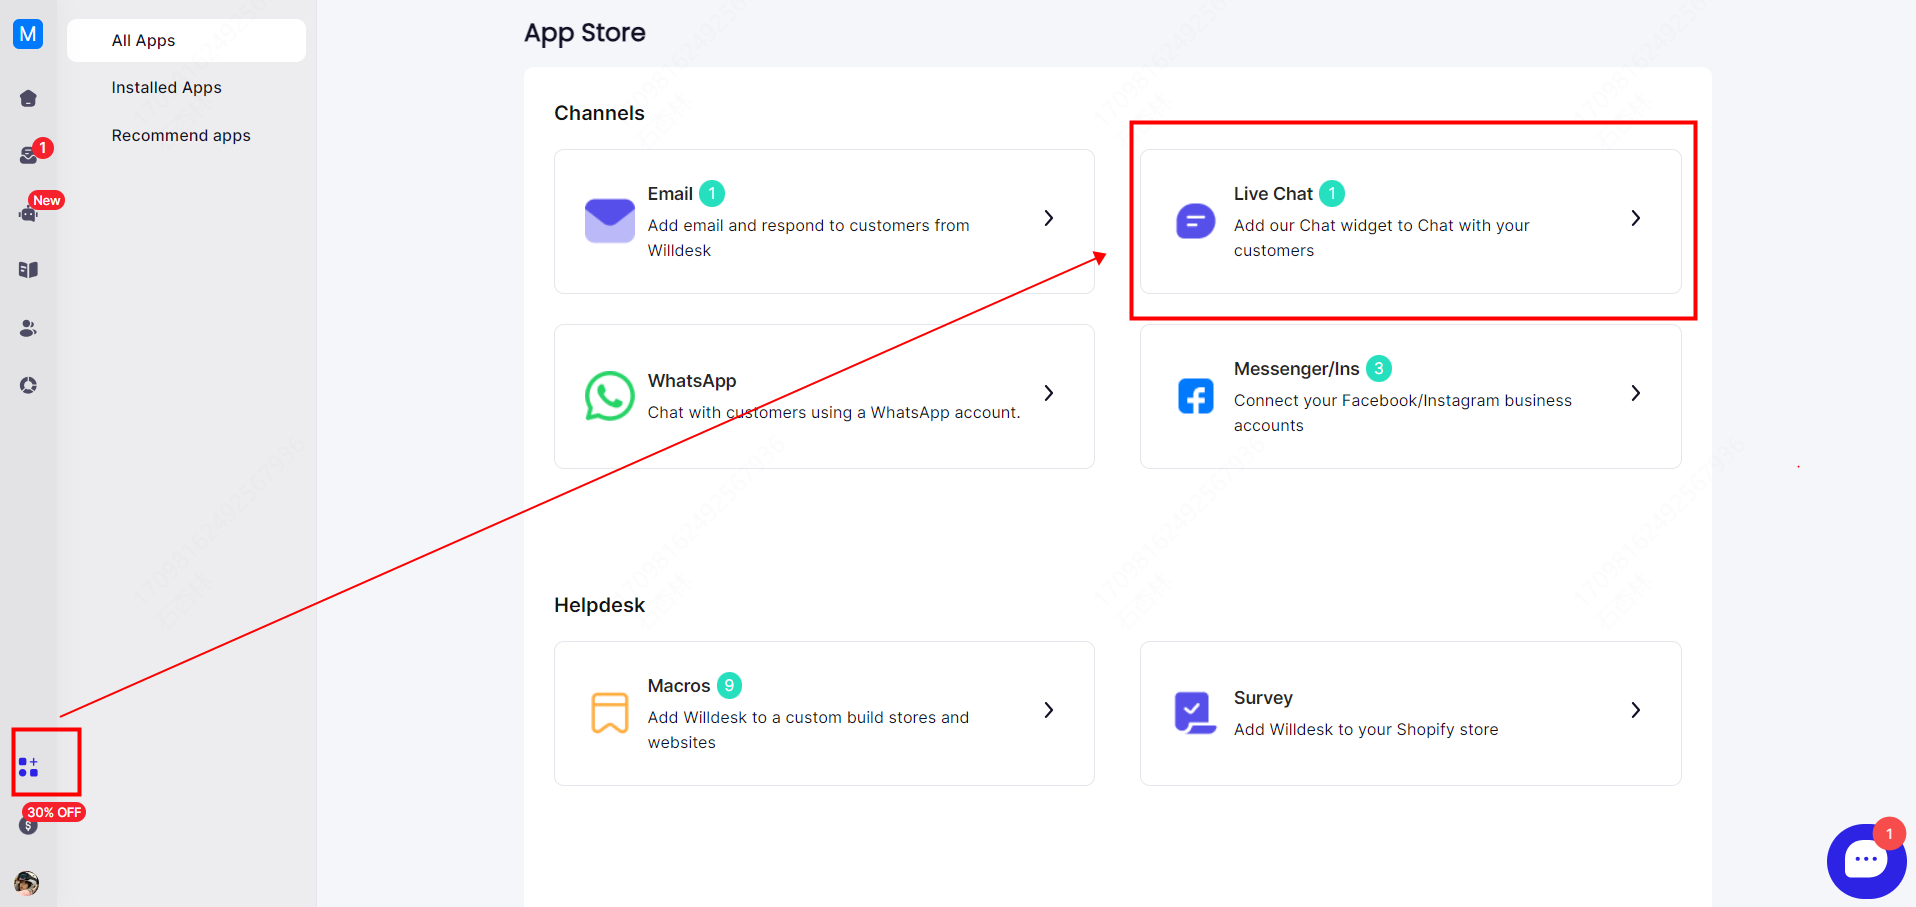Click the App Store page heading
Viewport: 1916px width, 907px height.
coord(585,33)
